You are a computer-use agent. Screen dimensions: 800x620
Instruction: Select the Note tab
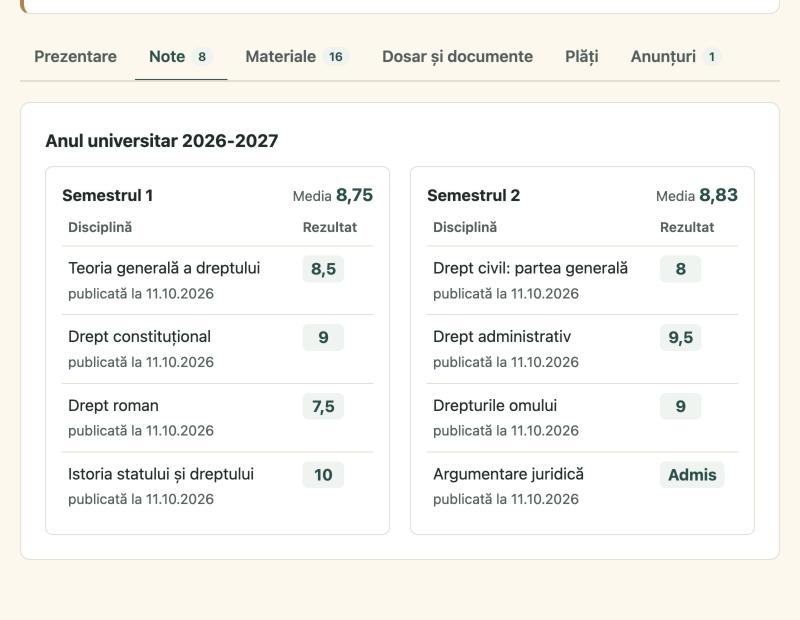tap(181, 57)
